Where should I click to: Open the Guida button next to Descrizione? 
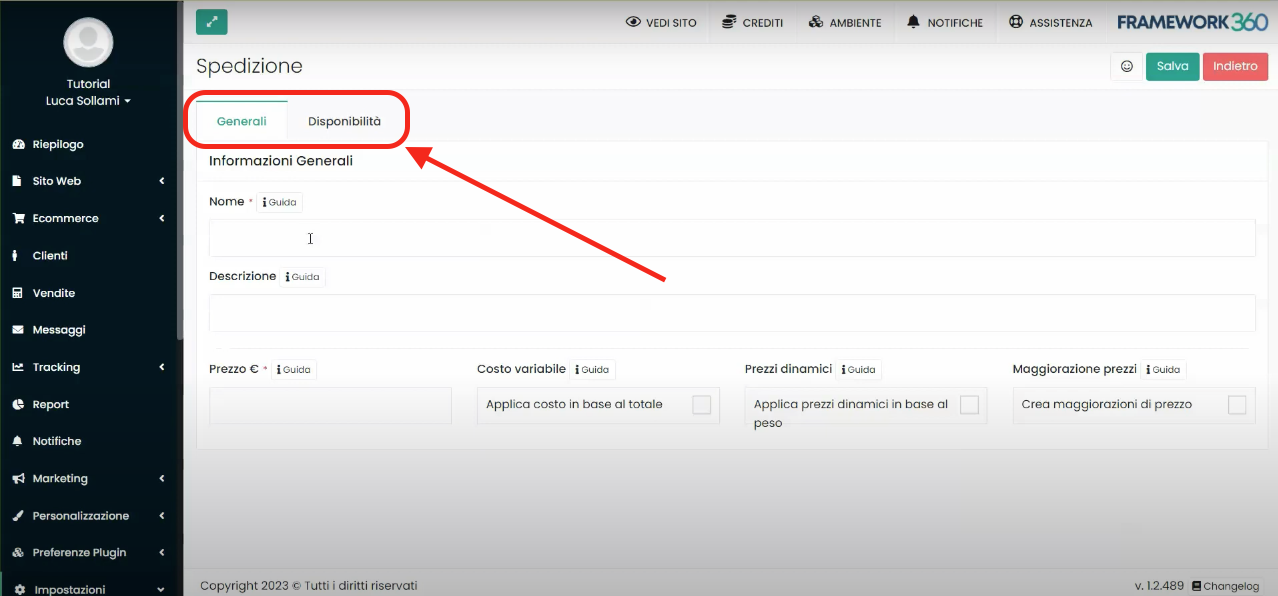pos(303,277)
